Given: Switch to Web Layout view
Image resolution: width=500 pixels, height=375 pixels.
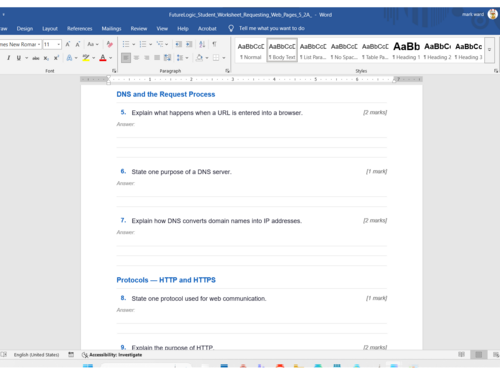Looking at the screenshot, I should 496,355.
